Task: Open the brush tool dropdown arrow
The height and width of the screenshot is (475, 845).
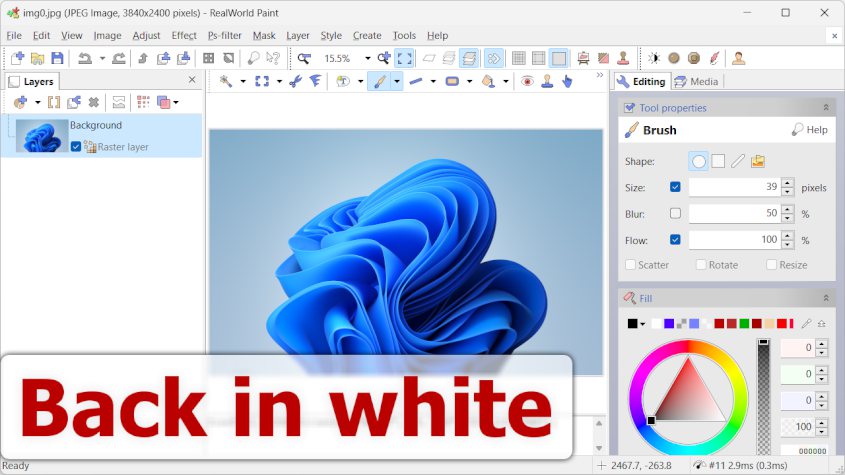Action: [397, 81]
